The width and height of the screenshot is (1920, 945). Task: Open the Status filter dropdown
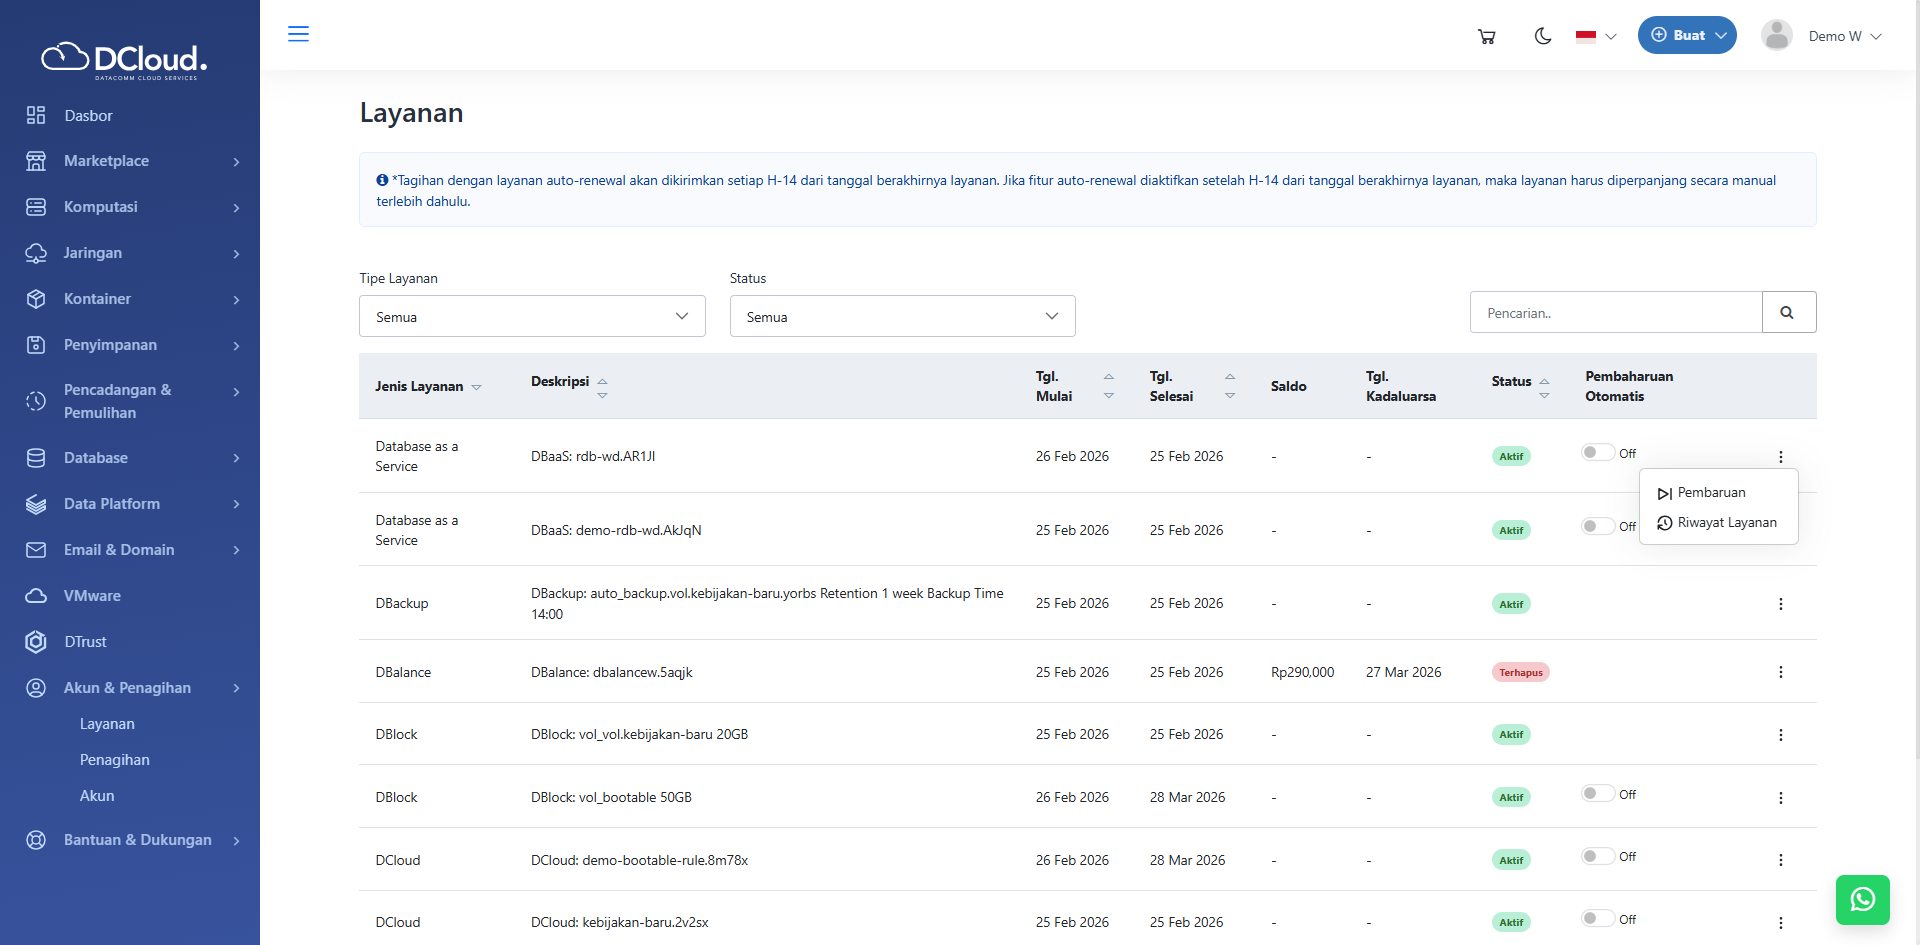(x=902, y=316)
